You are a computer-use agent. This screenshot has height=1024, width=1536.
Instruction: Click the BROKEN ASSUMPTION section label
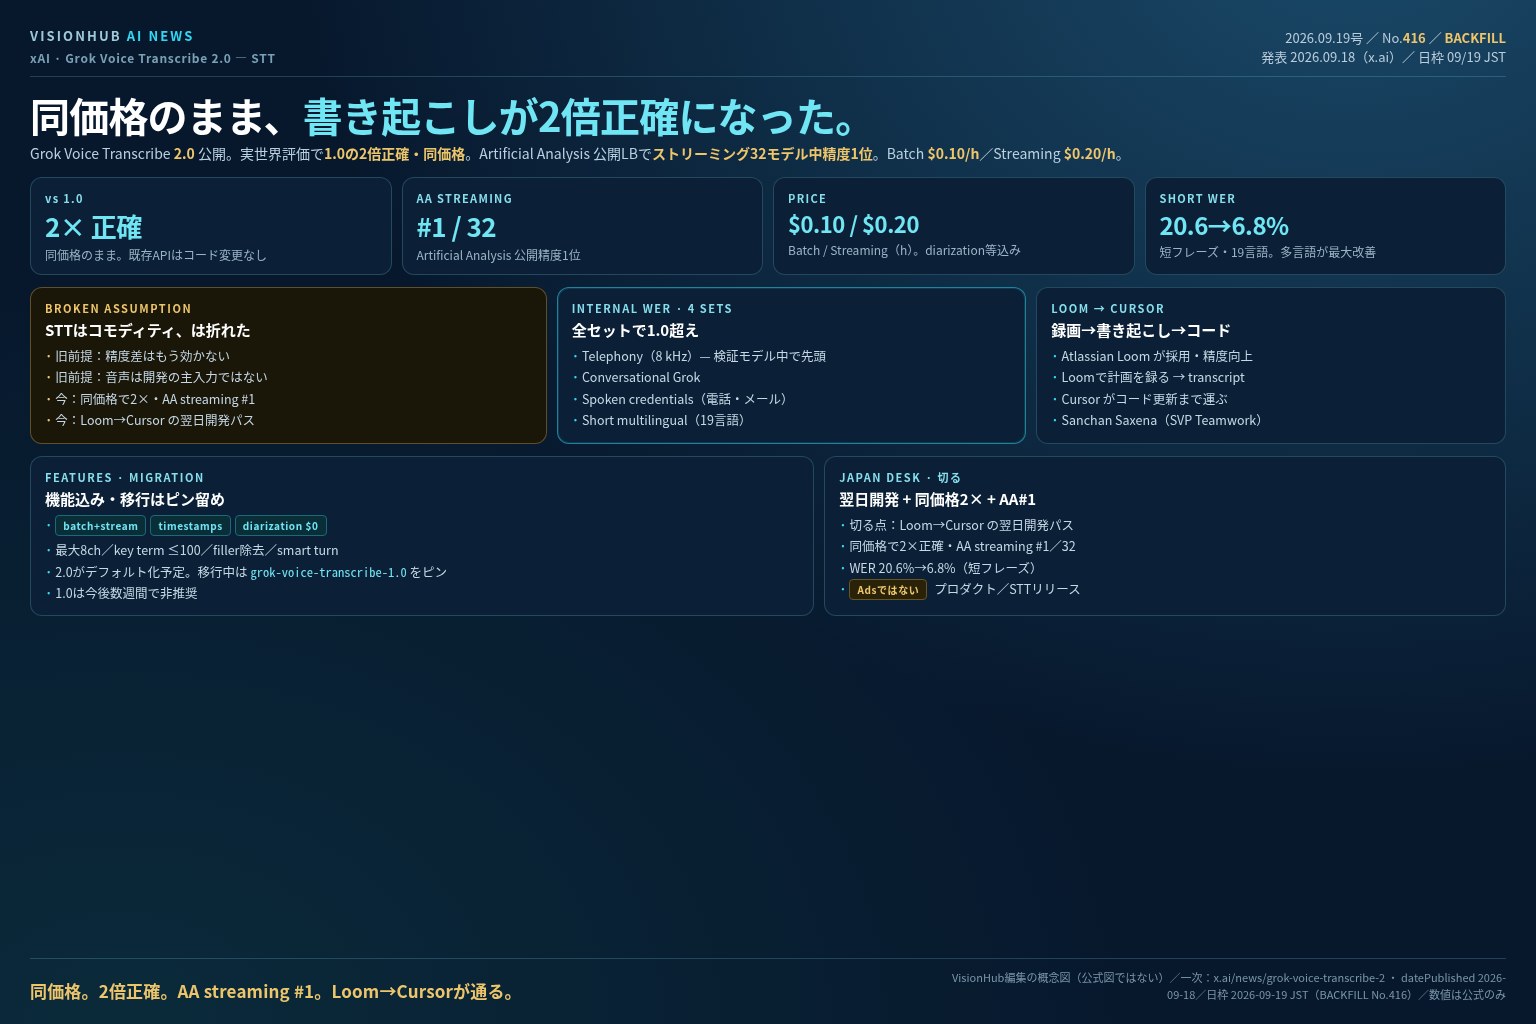coord(118,309)
